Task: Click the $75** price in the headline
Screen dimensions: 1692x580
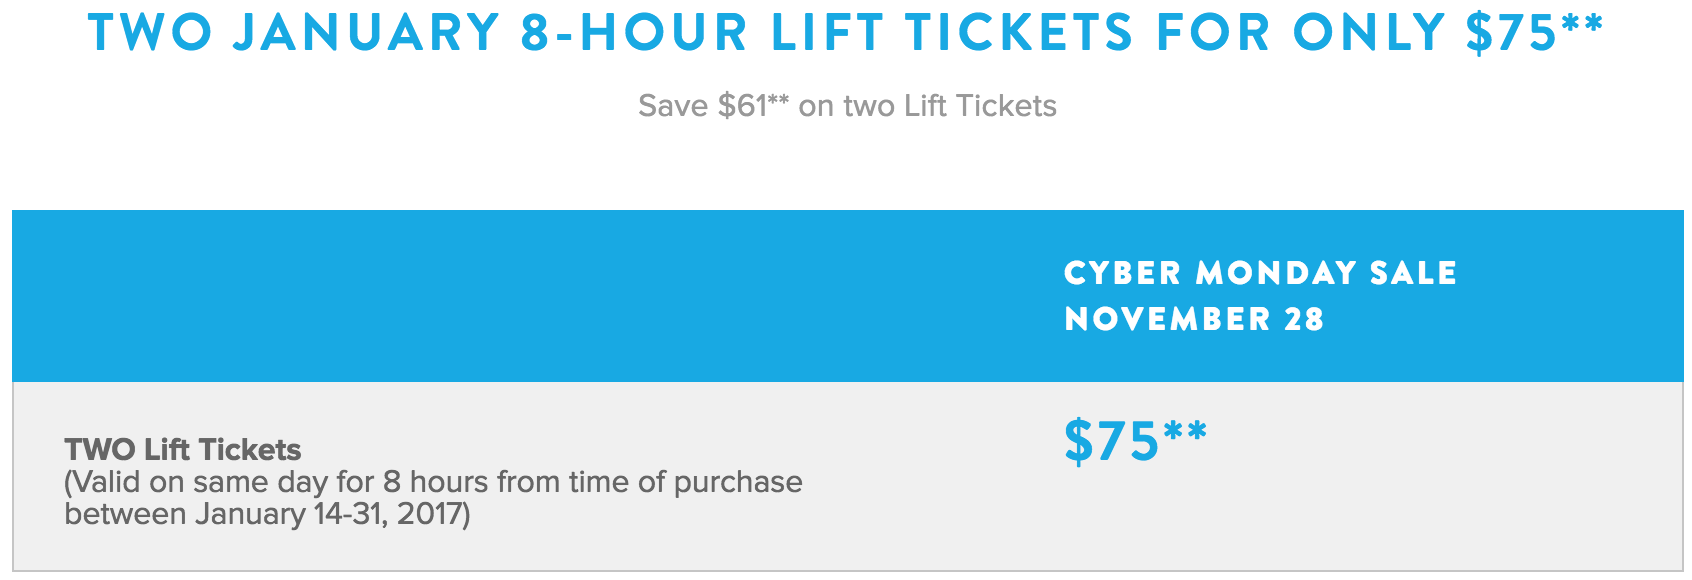Action: (1534, 32)
